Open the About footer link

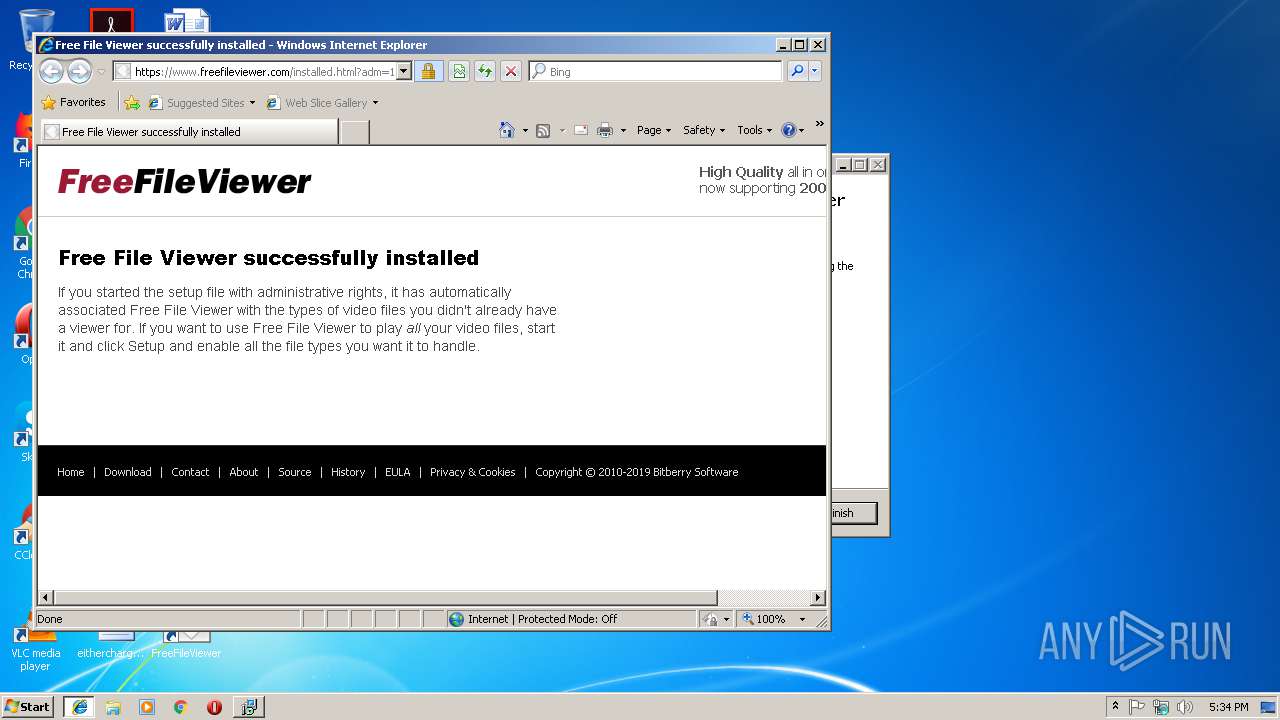(244, 472)
